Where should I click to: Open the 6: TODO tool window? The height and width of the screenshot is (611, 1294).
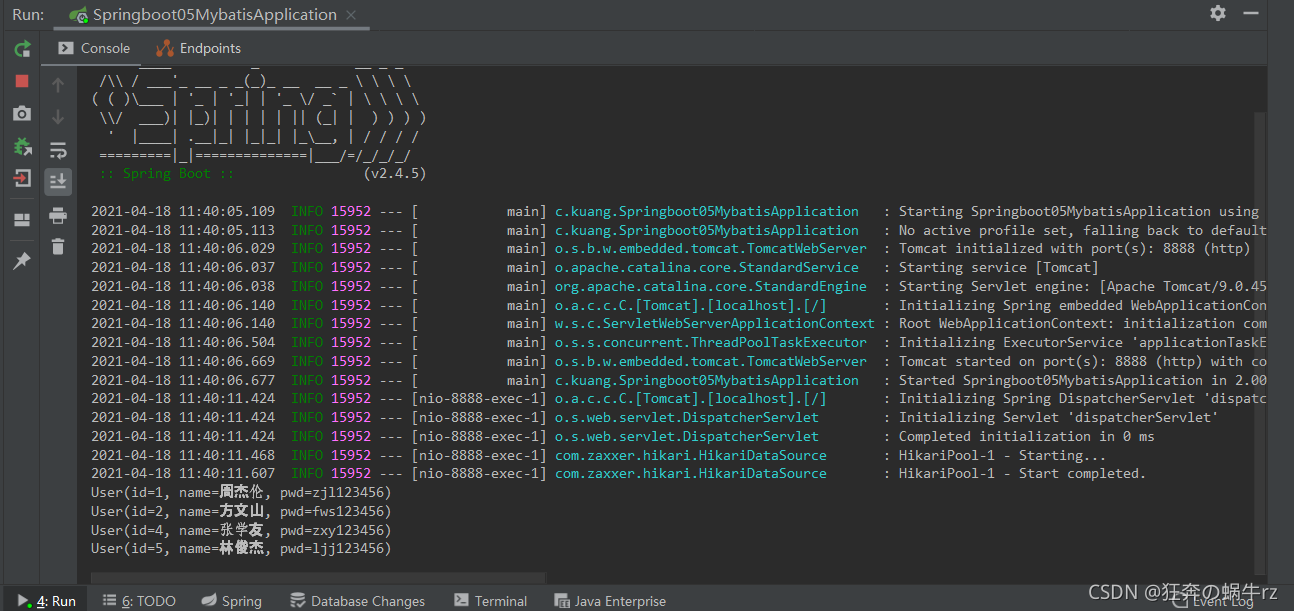pyautogui.click(x=139, y=600)
